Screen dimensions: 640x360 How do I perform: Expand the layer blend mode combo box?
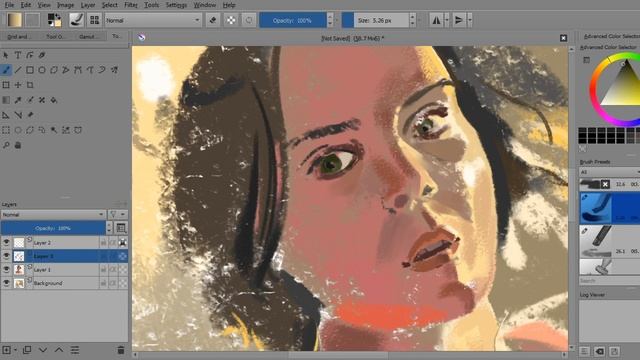(53, 214)
